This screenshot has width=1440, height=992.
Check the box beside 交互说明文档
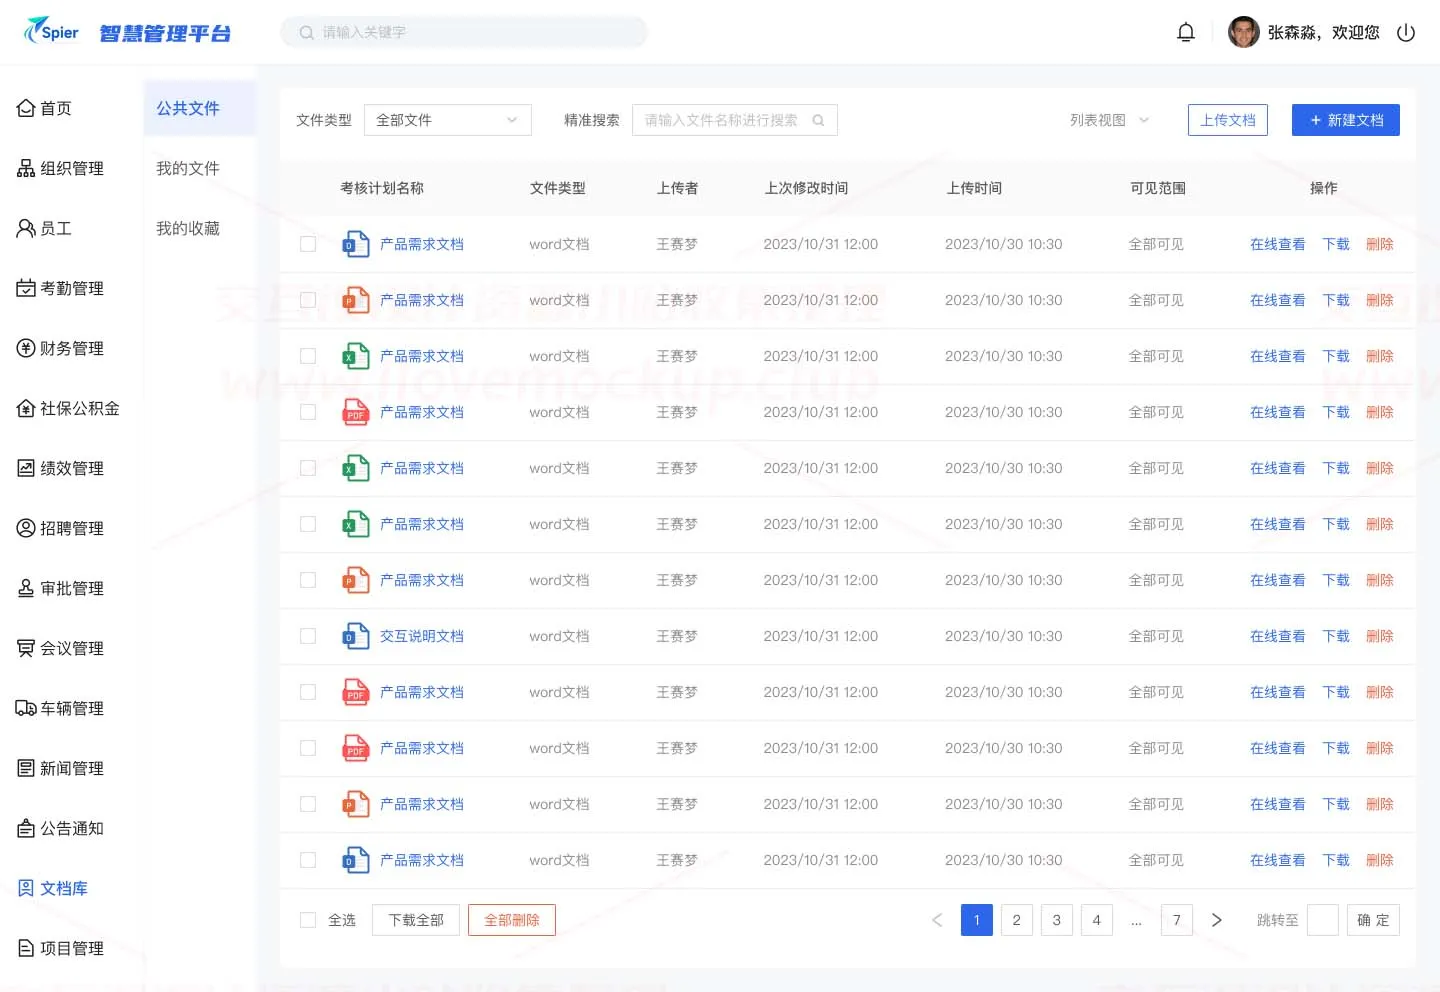point(308,636)
